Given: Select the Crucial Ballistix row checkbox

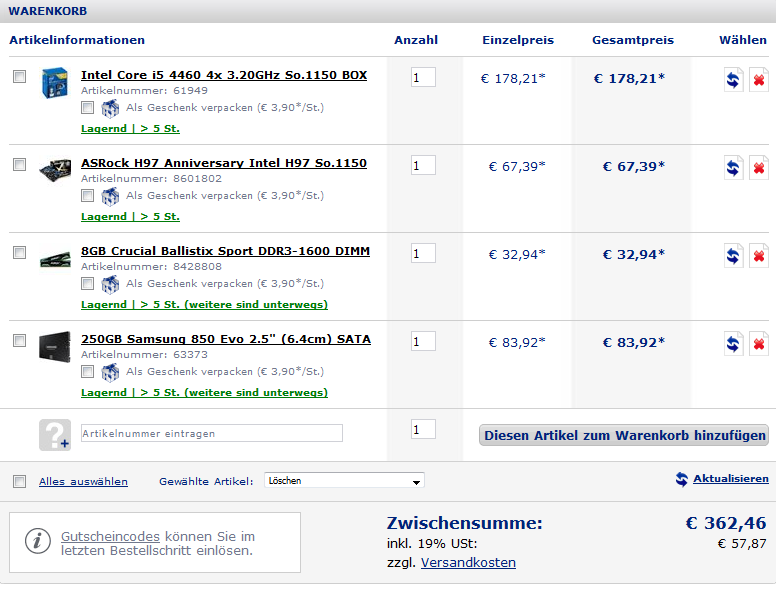Looking at the screenshot, I should [19, 252].
